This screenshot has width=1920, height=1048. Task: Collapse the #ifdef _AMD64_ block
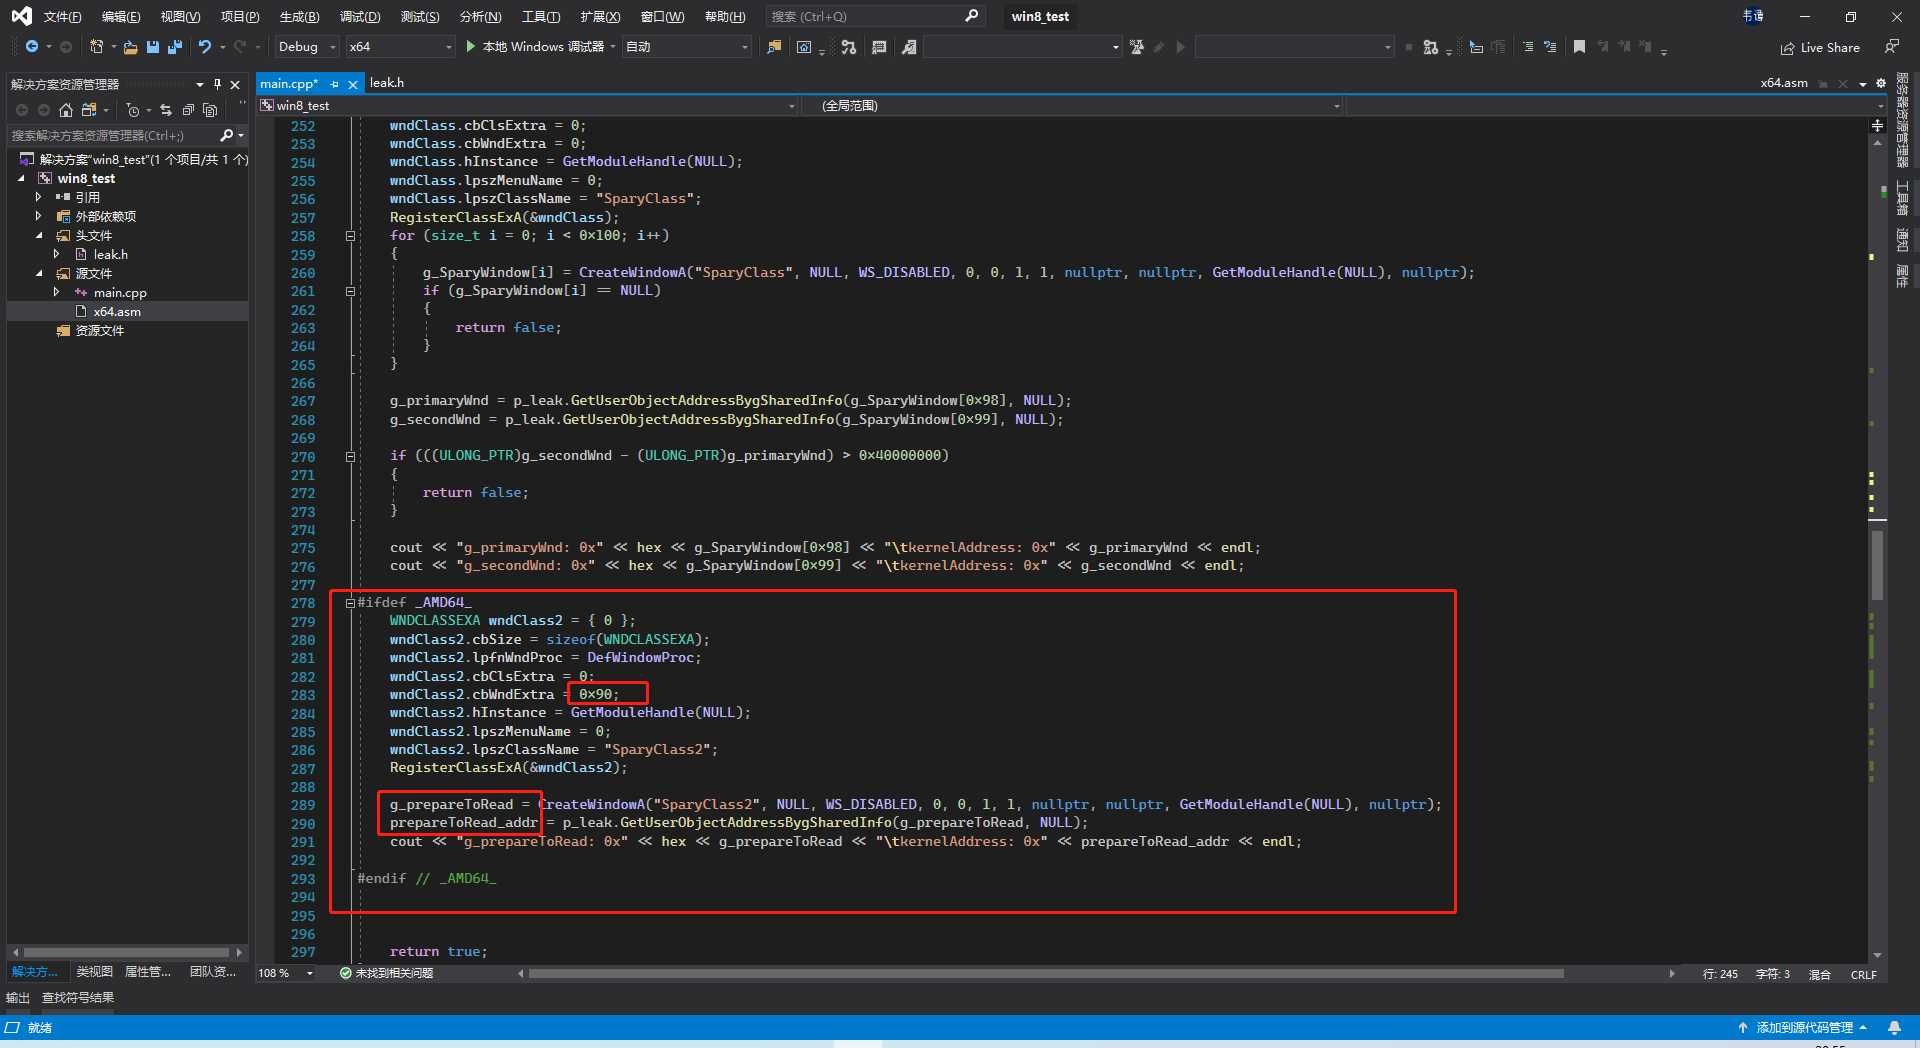coord(350,603)
